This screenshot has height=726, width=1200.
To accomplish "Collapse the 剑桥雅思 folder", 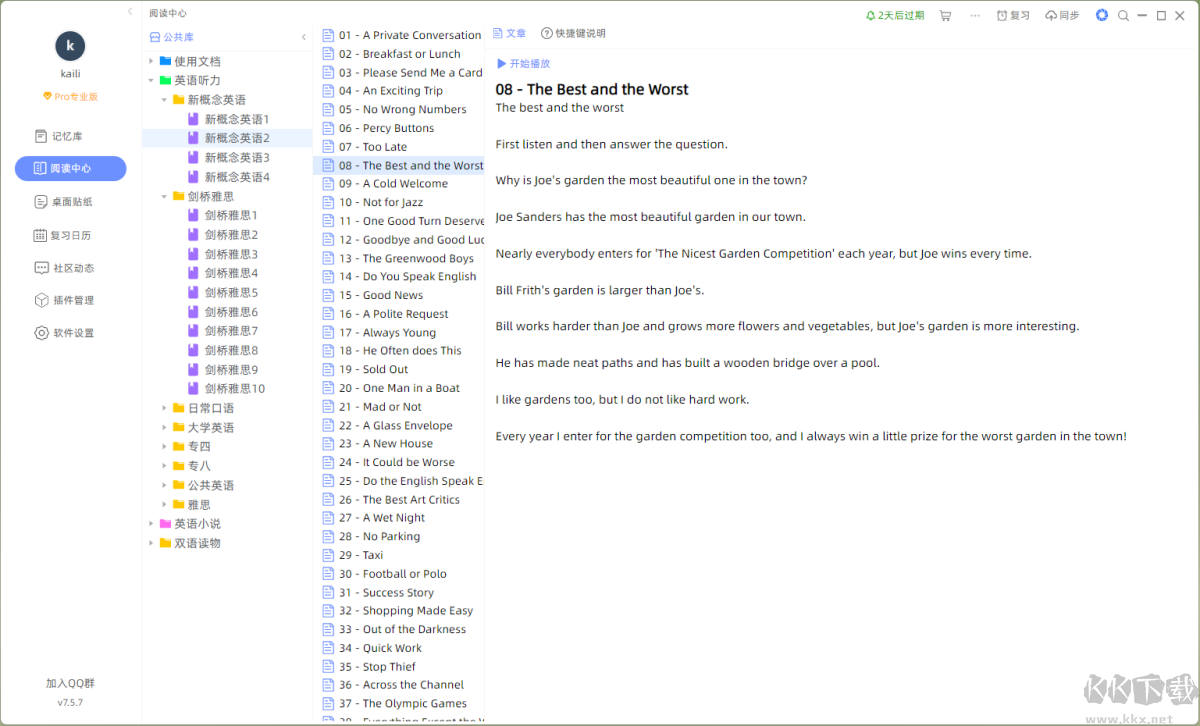I will [x=165, y=197].
